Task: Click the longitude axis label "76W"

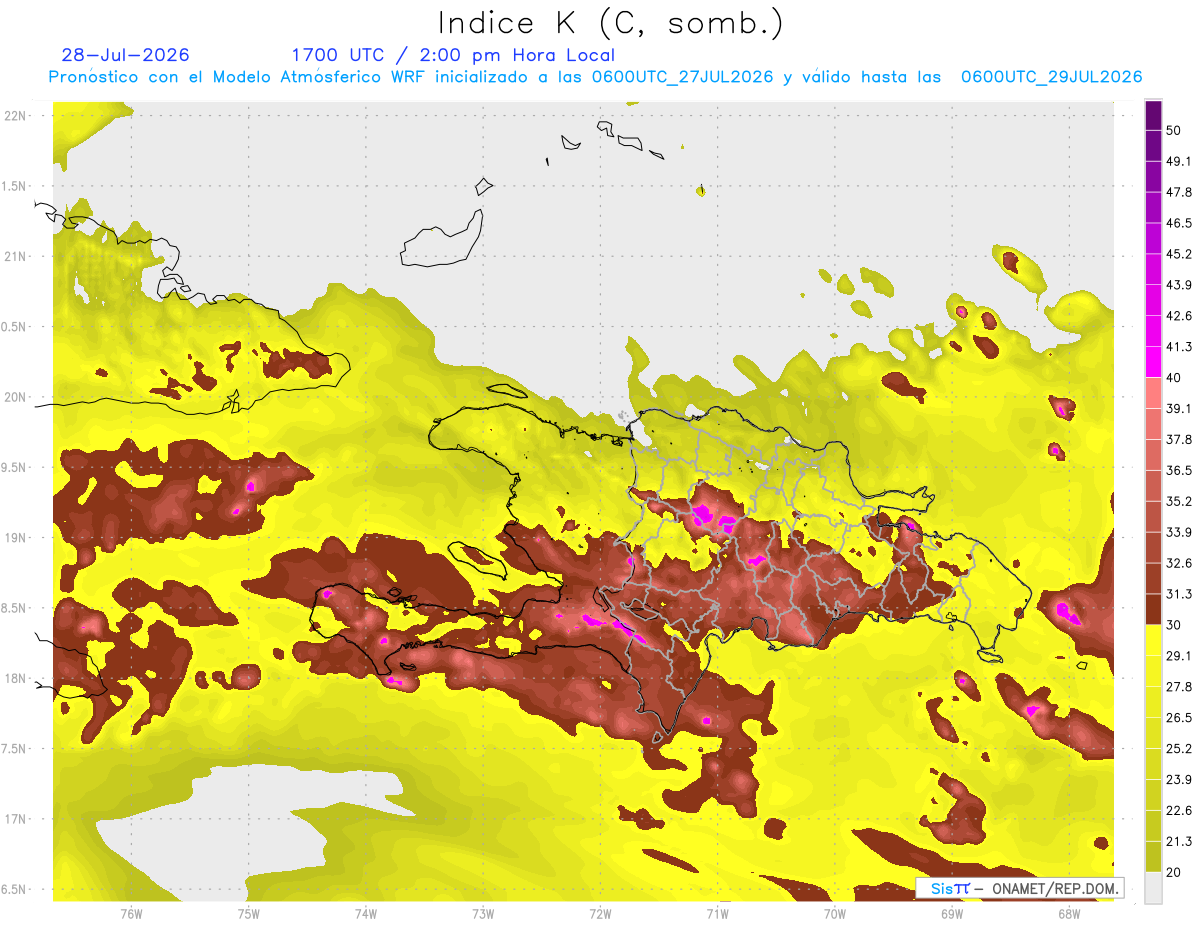Action: (x=131, y=913)
